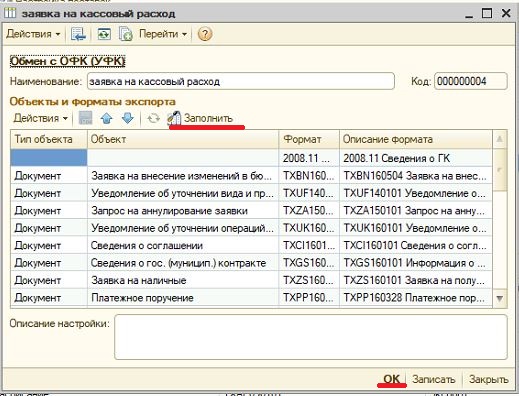Click the Записать button

point(433,379)
